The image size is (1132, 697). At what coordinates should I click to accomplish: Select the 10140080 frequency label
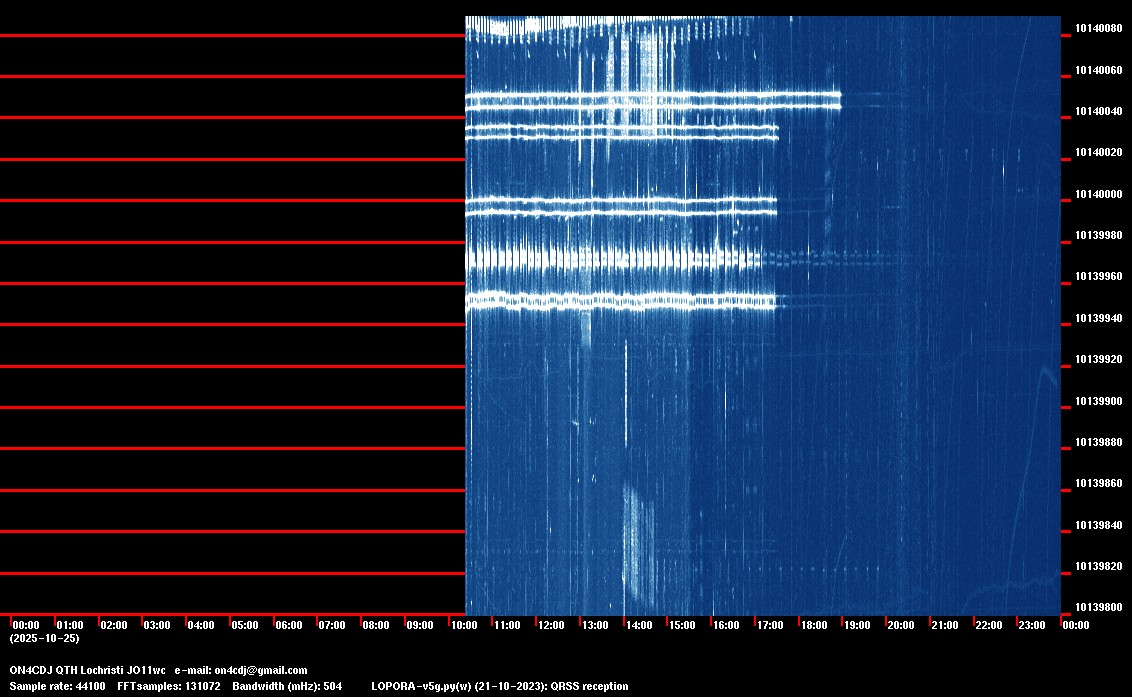(x=1099, y=29)
